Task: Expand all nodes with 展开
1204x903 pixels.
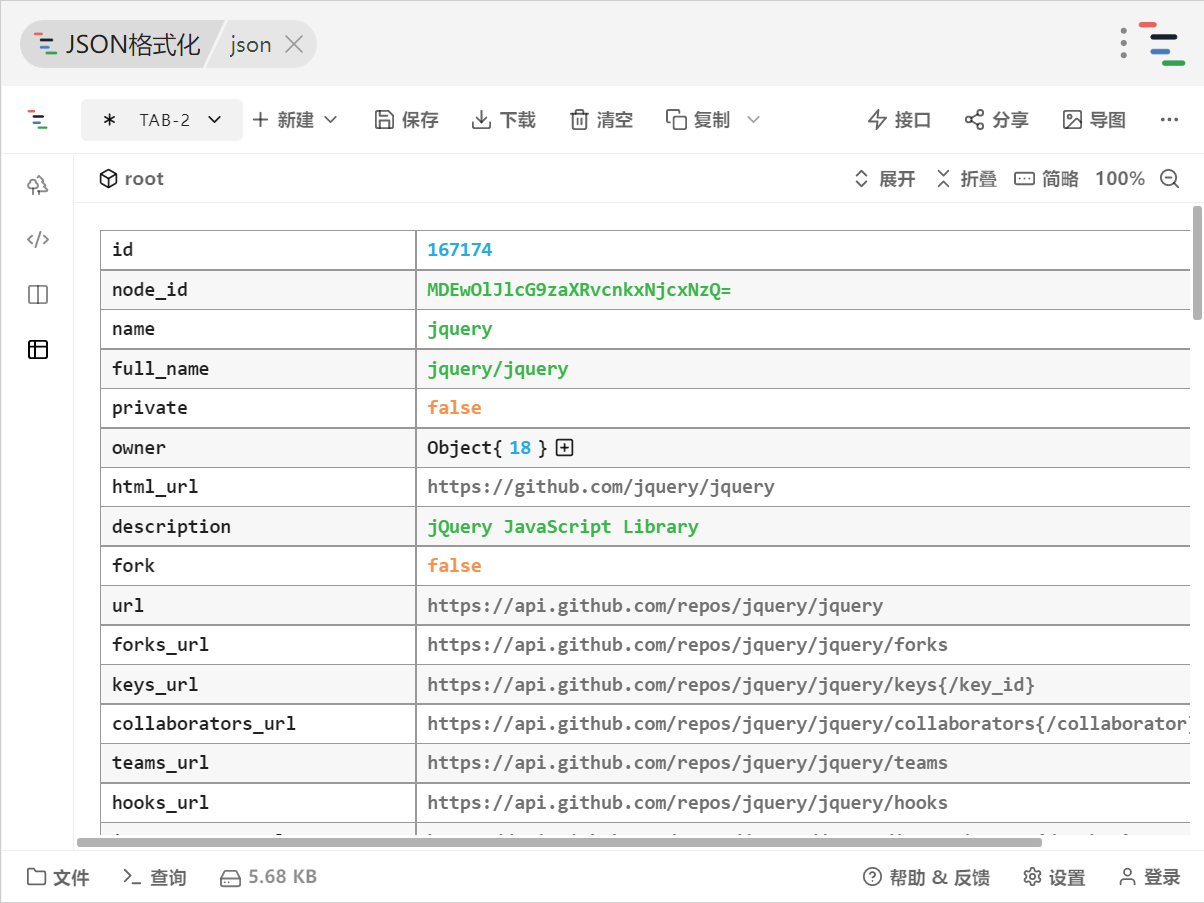Action: coord(884,179)
